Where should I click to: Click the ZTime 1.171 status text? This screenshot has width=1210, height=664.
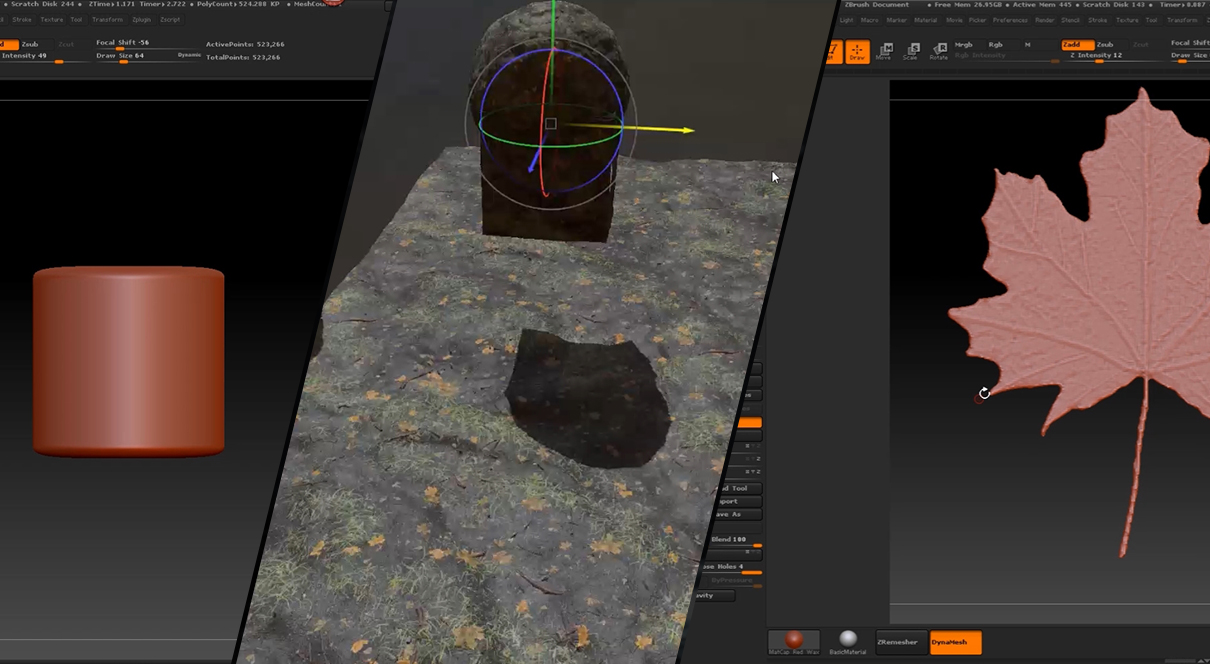[x=111, y=4]
